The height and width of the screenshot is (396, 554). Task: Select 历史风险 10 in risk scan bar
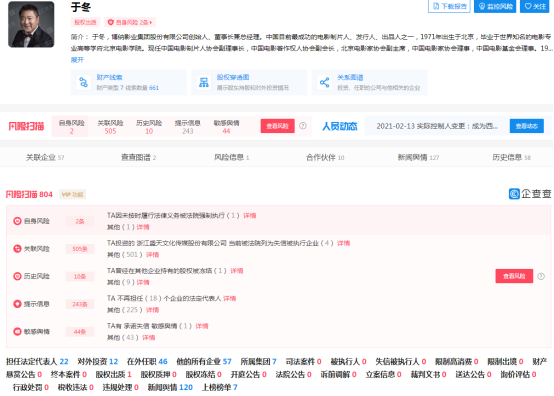click(149, 127)
